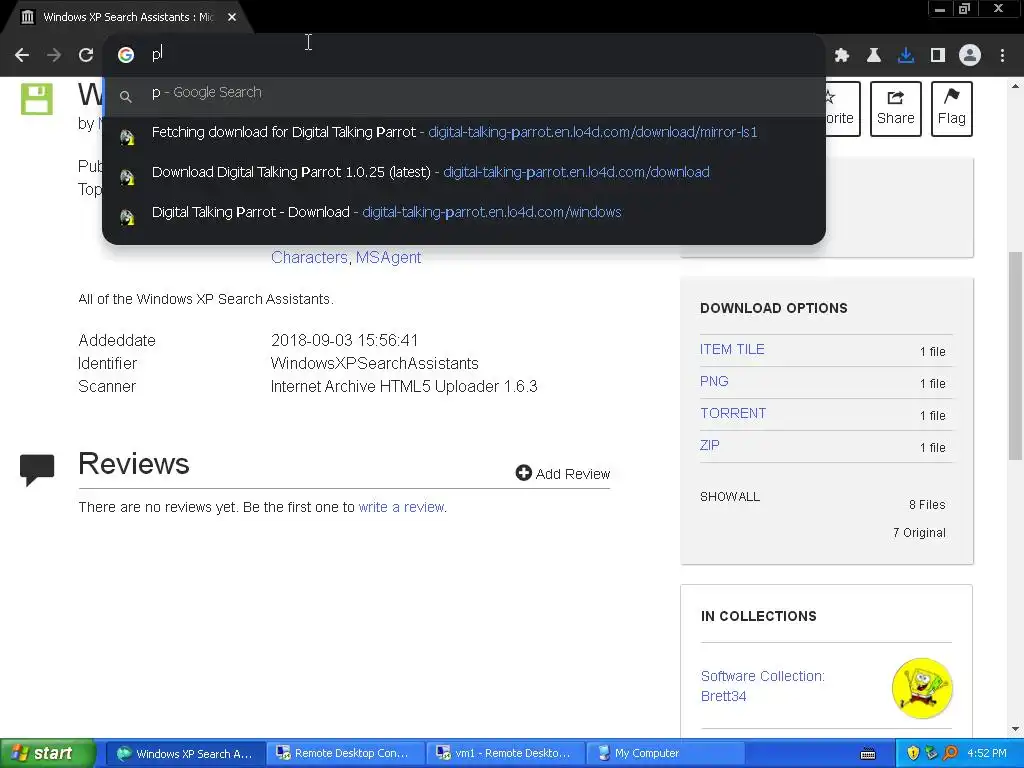Click the '7 Original' count text

(919, 533)
